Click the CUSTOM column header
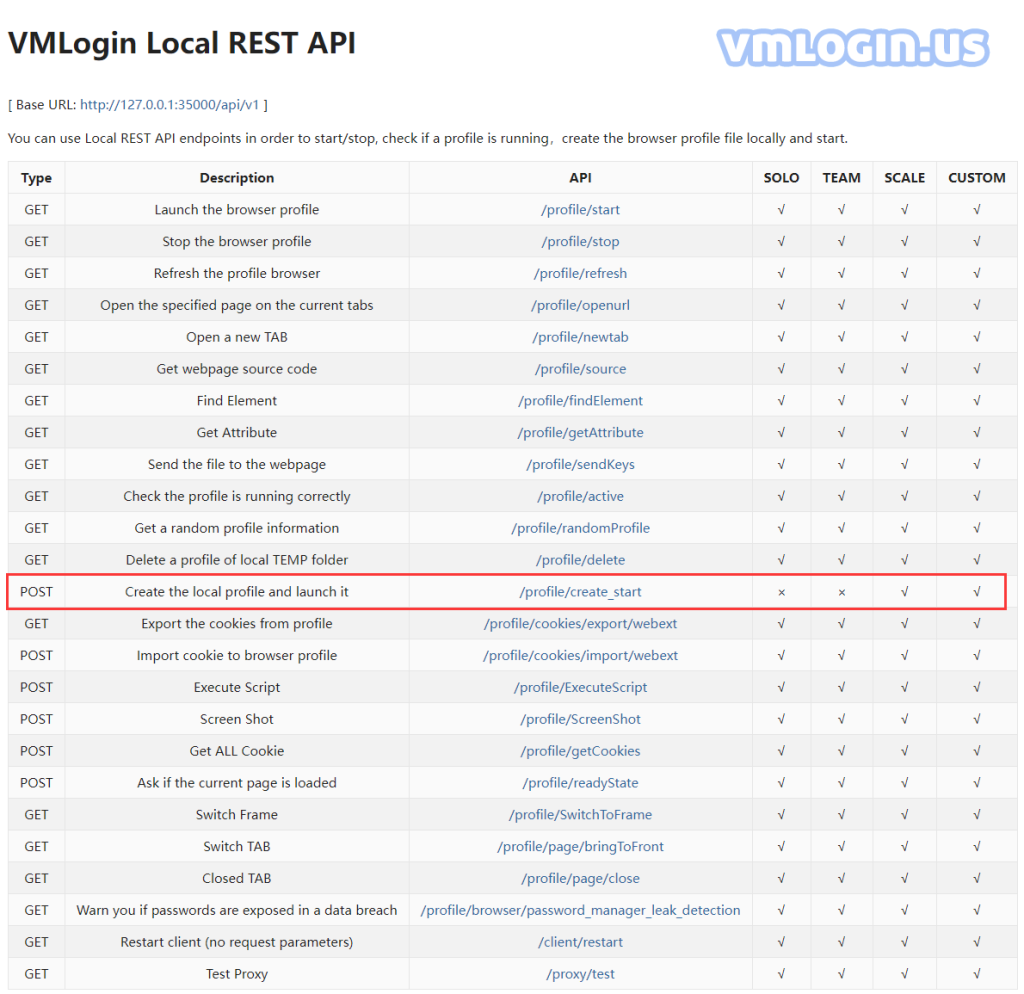This screenshot has width=1024, height=994. 976,178
